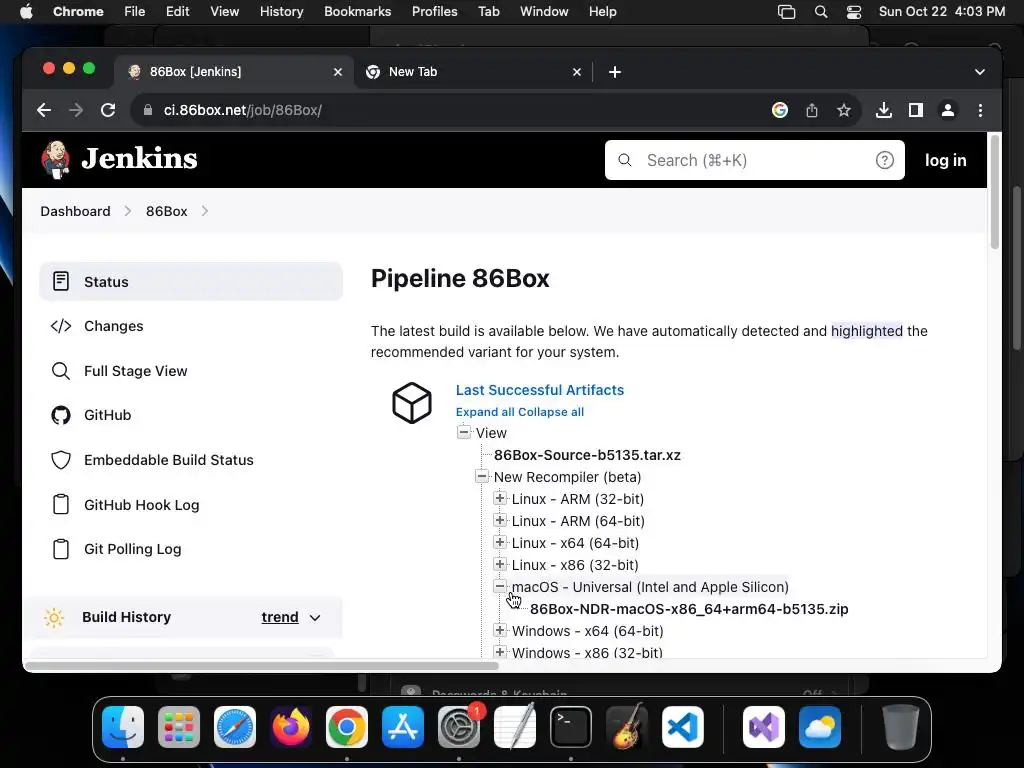The height and width of the screenshot is (768, 1024).
Task: Download 86Box-NDR-macOS-x86_64+arm64-b5135.zip
Action: (x=689, y=609)
